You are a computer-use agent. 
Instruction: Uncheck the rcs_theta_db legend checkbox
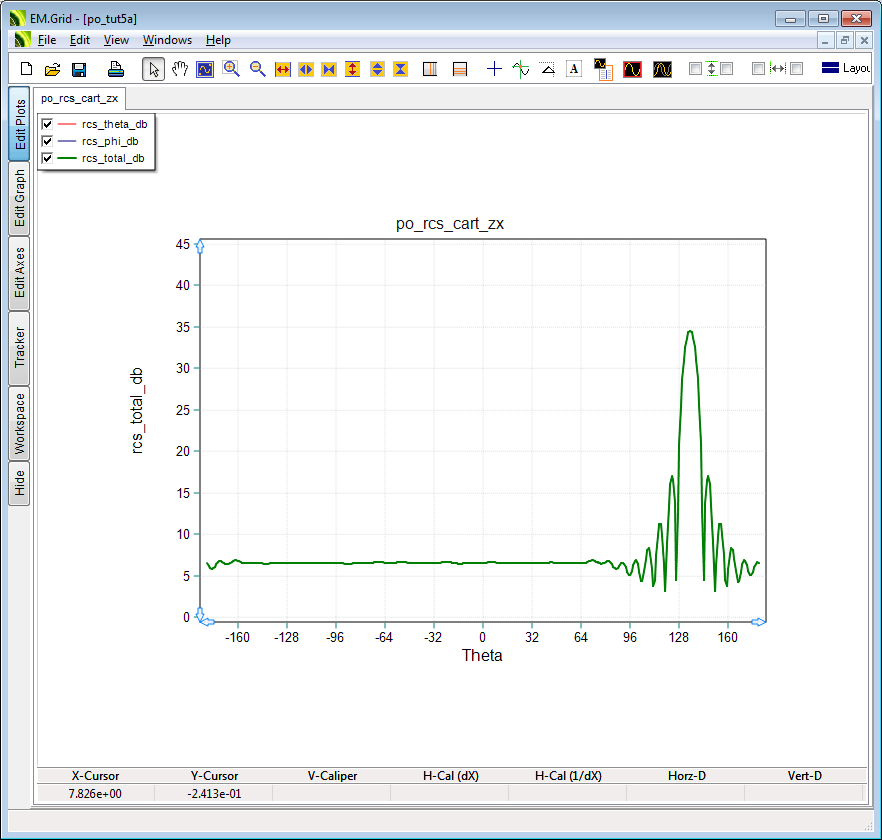(47, 124)
